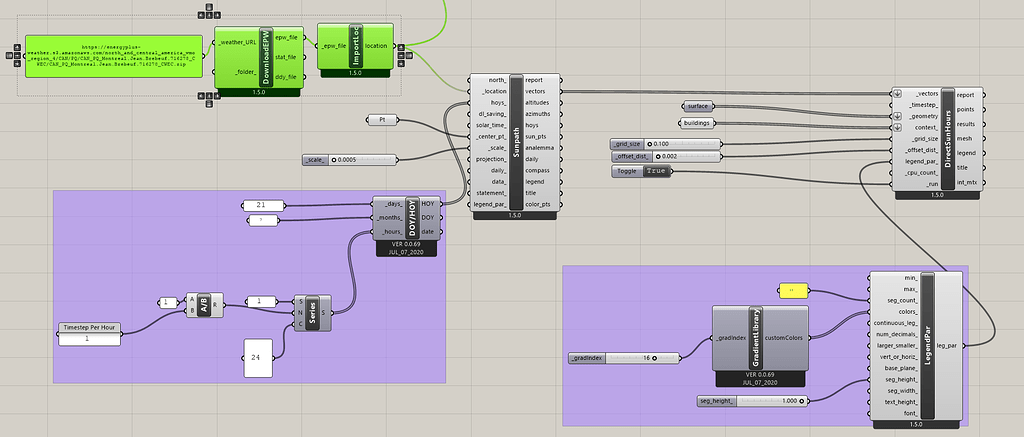Click the arrow icon beside _geometry input
Screen dimensions: 1024x437
[x=897, y=116]
